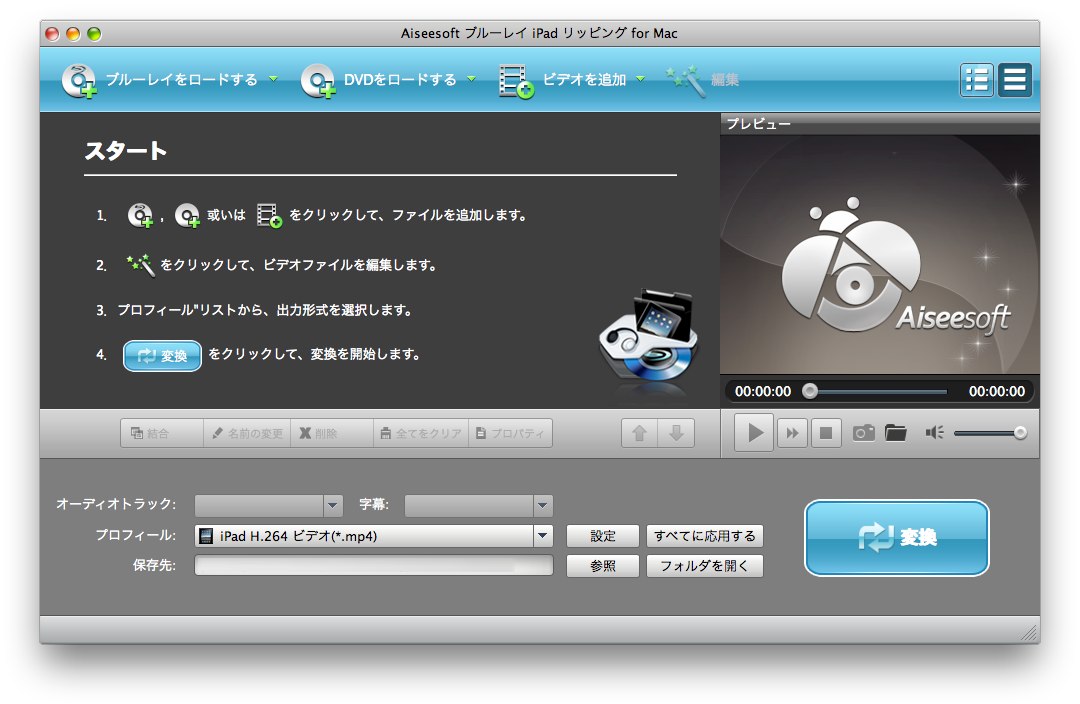The image size is (1080, 704).
Task: Switch to list view with the lines icon
Action: [1015, 79]
